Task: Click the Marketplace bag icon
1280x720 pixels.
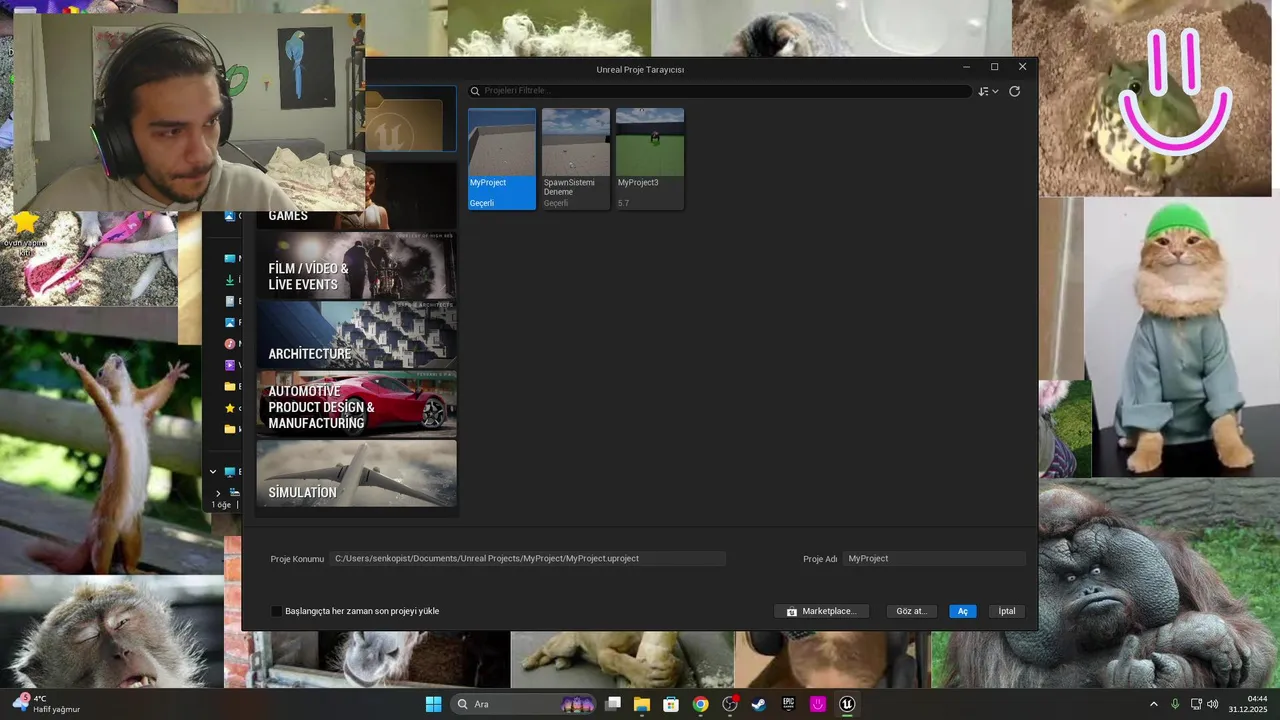Action: coord(792,611)
